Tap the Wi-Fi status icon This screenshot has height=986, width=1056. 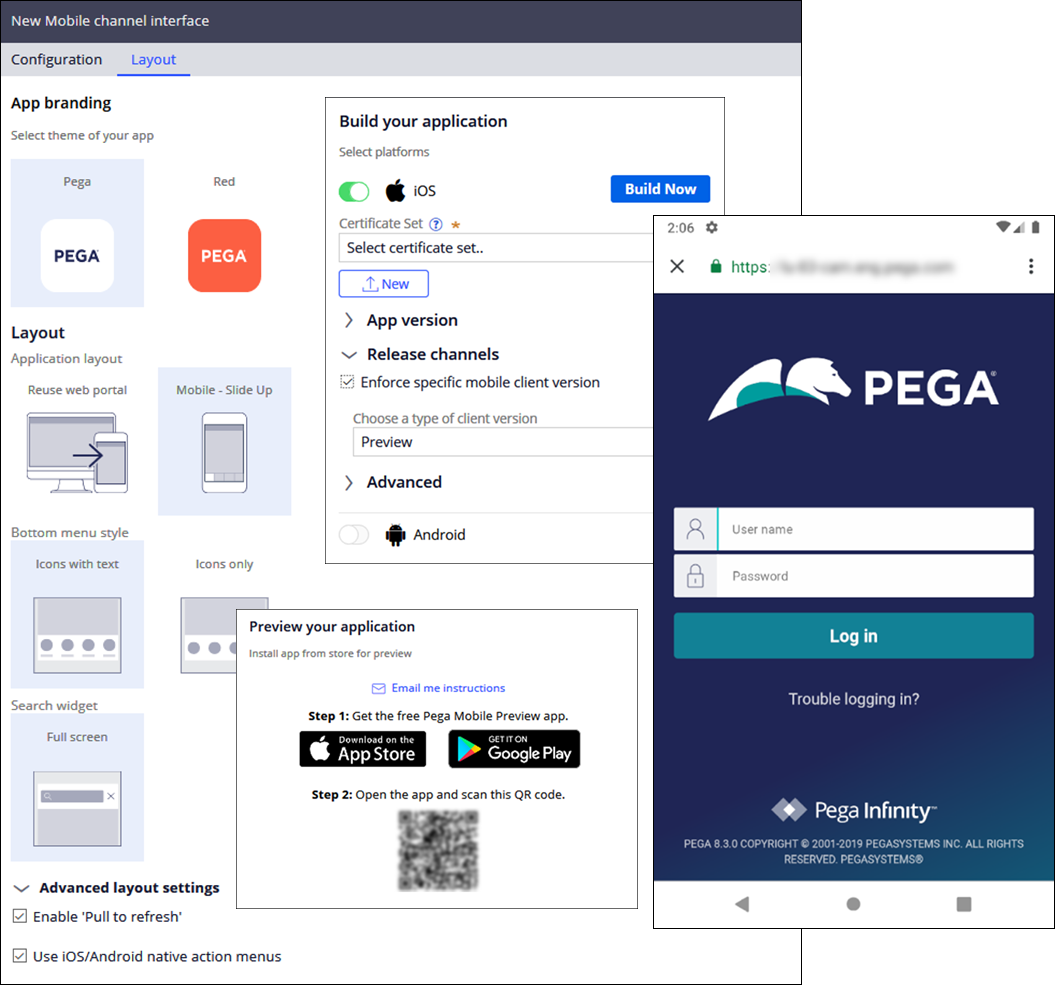[x=1003, y=226]
